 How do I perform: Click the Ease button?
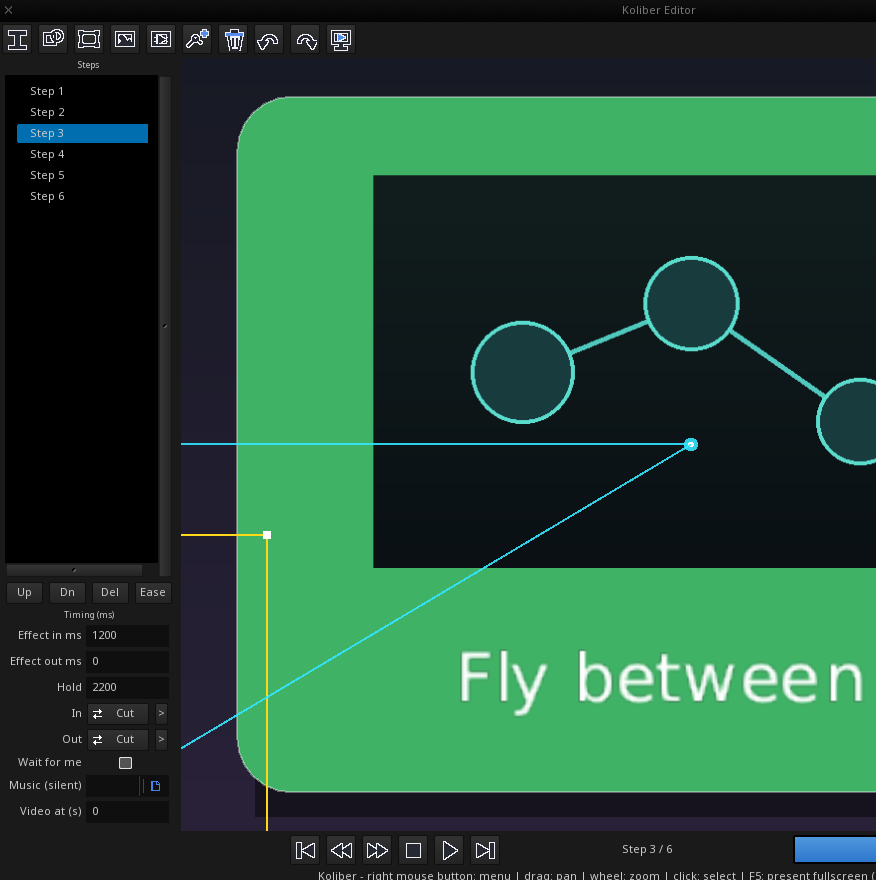pos(153,592)
